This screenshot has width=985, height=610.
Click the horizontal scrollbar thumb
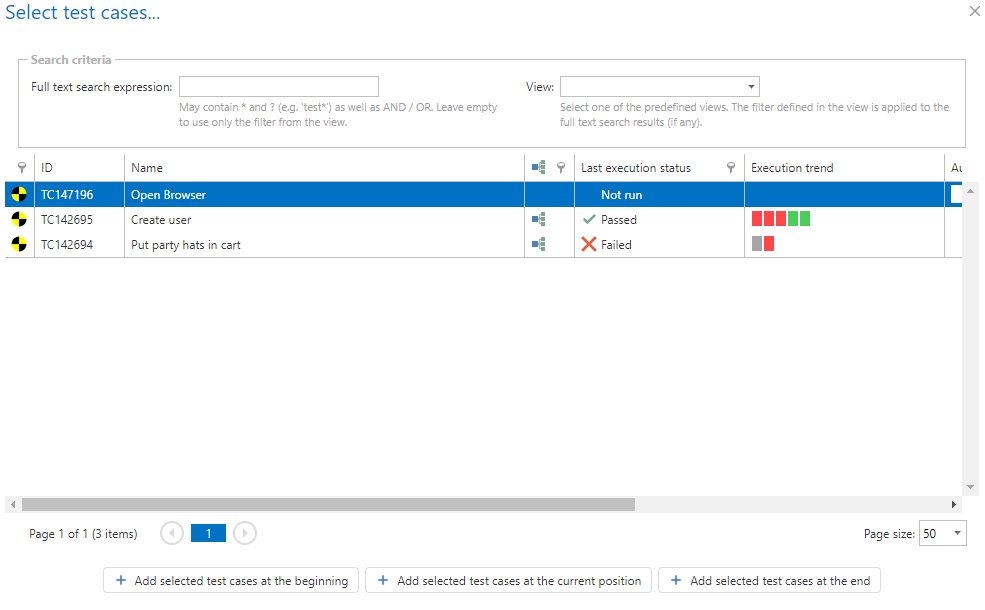point(328,505)
